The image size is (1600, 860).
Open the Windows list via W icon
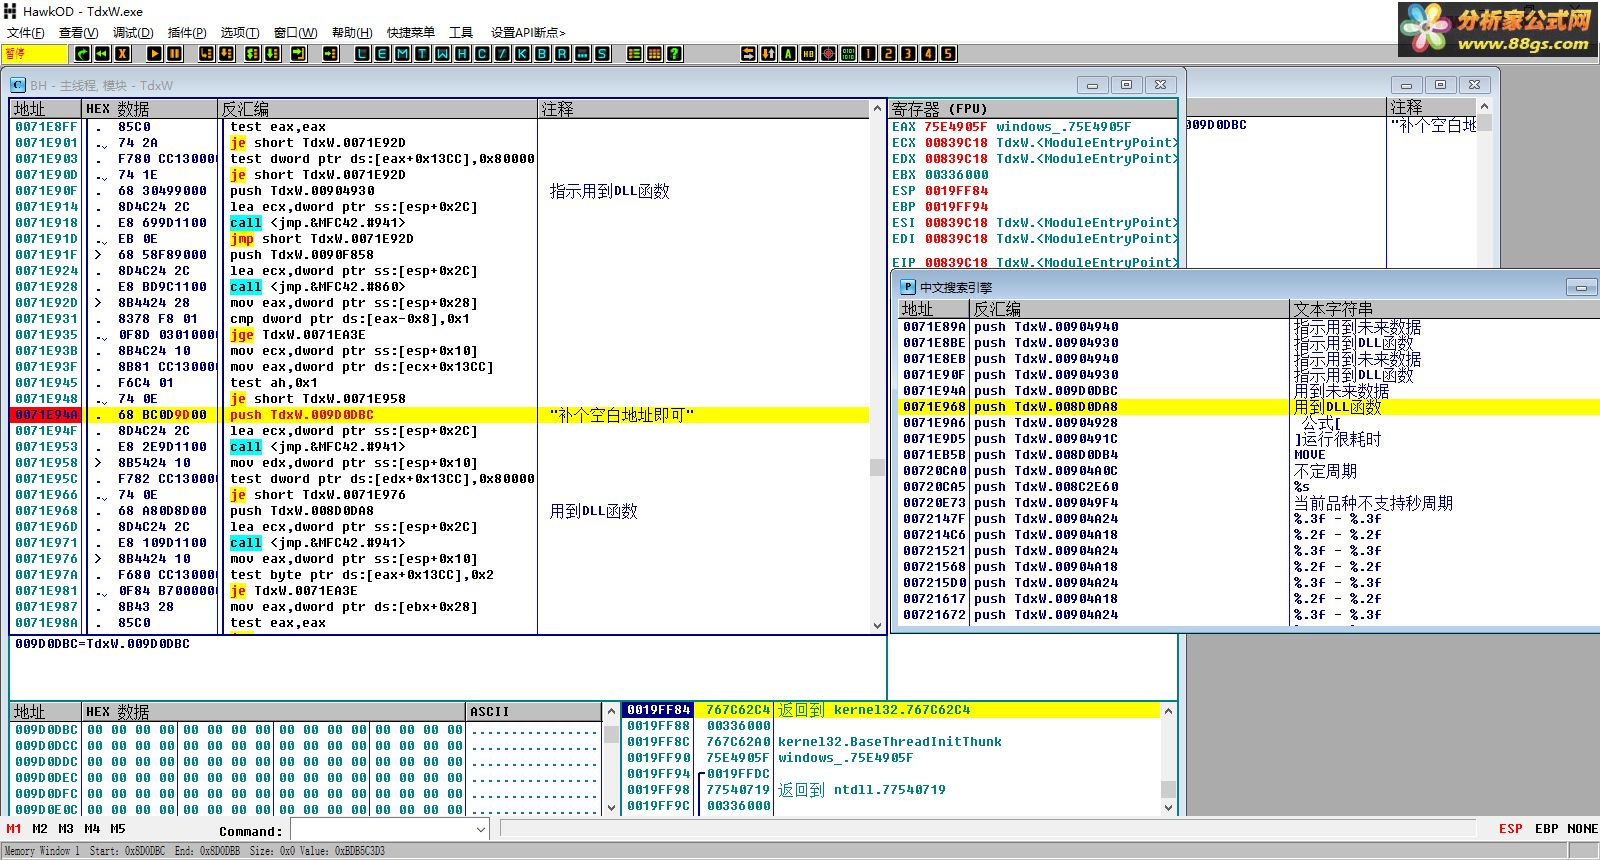(442, 54)
